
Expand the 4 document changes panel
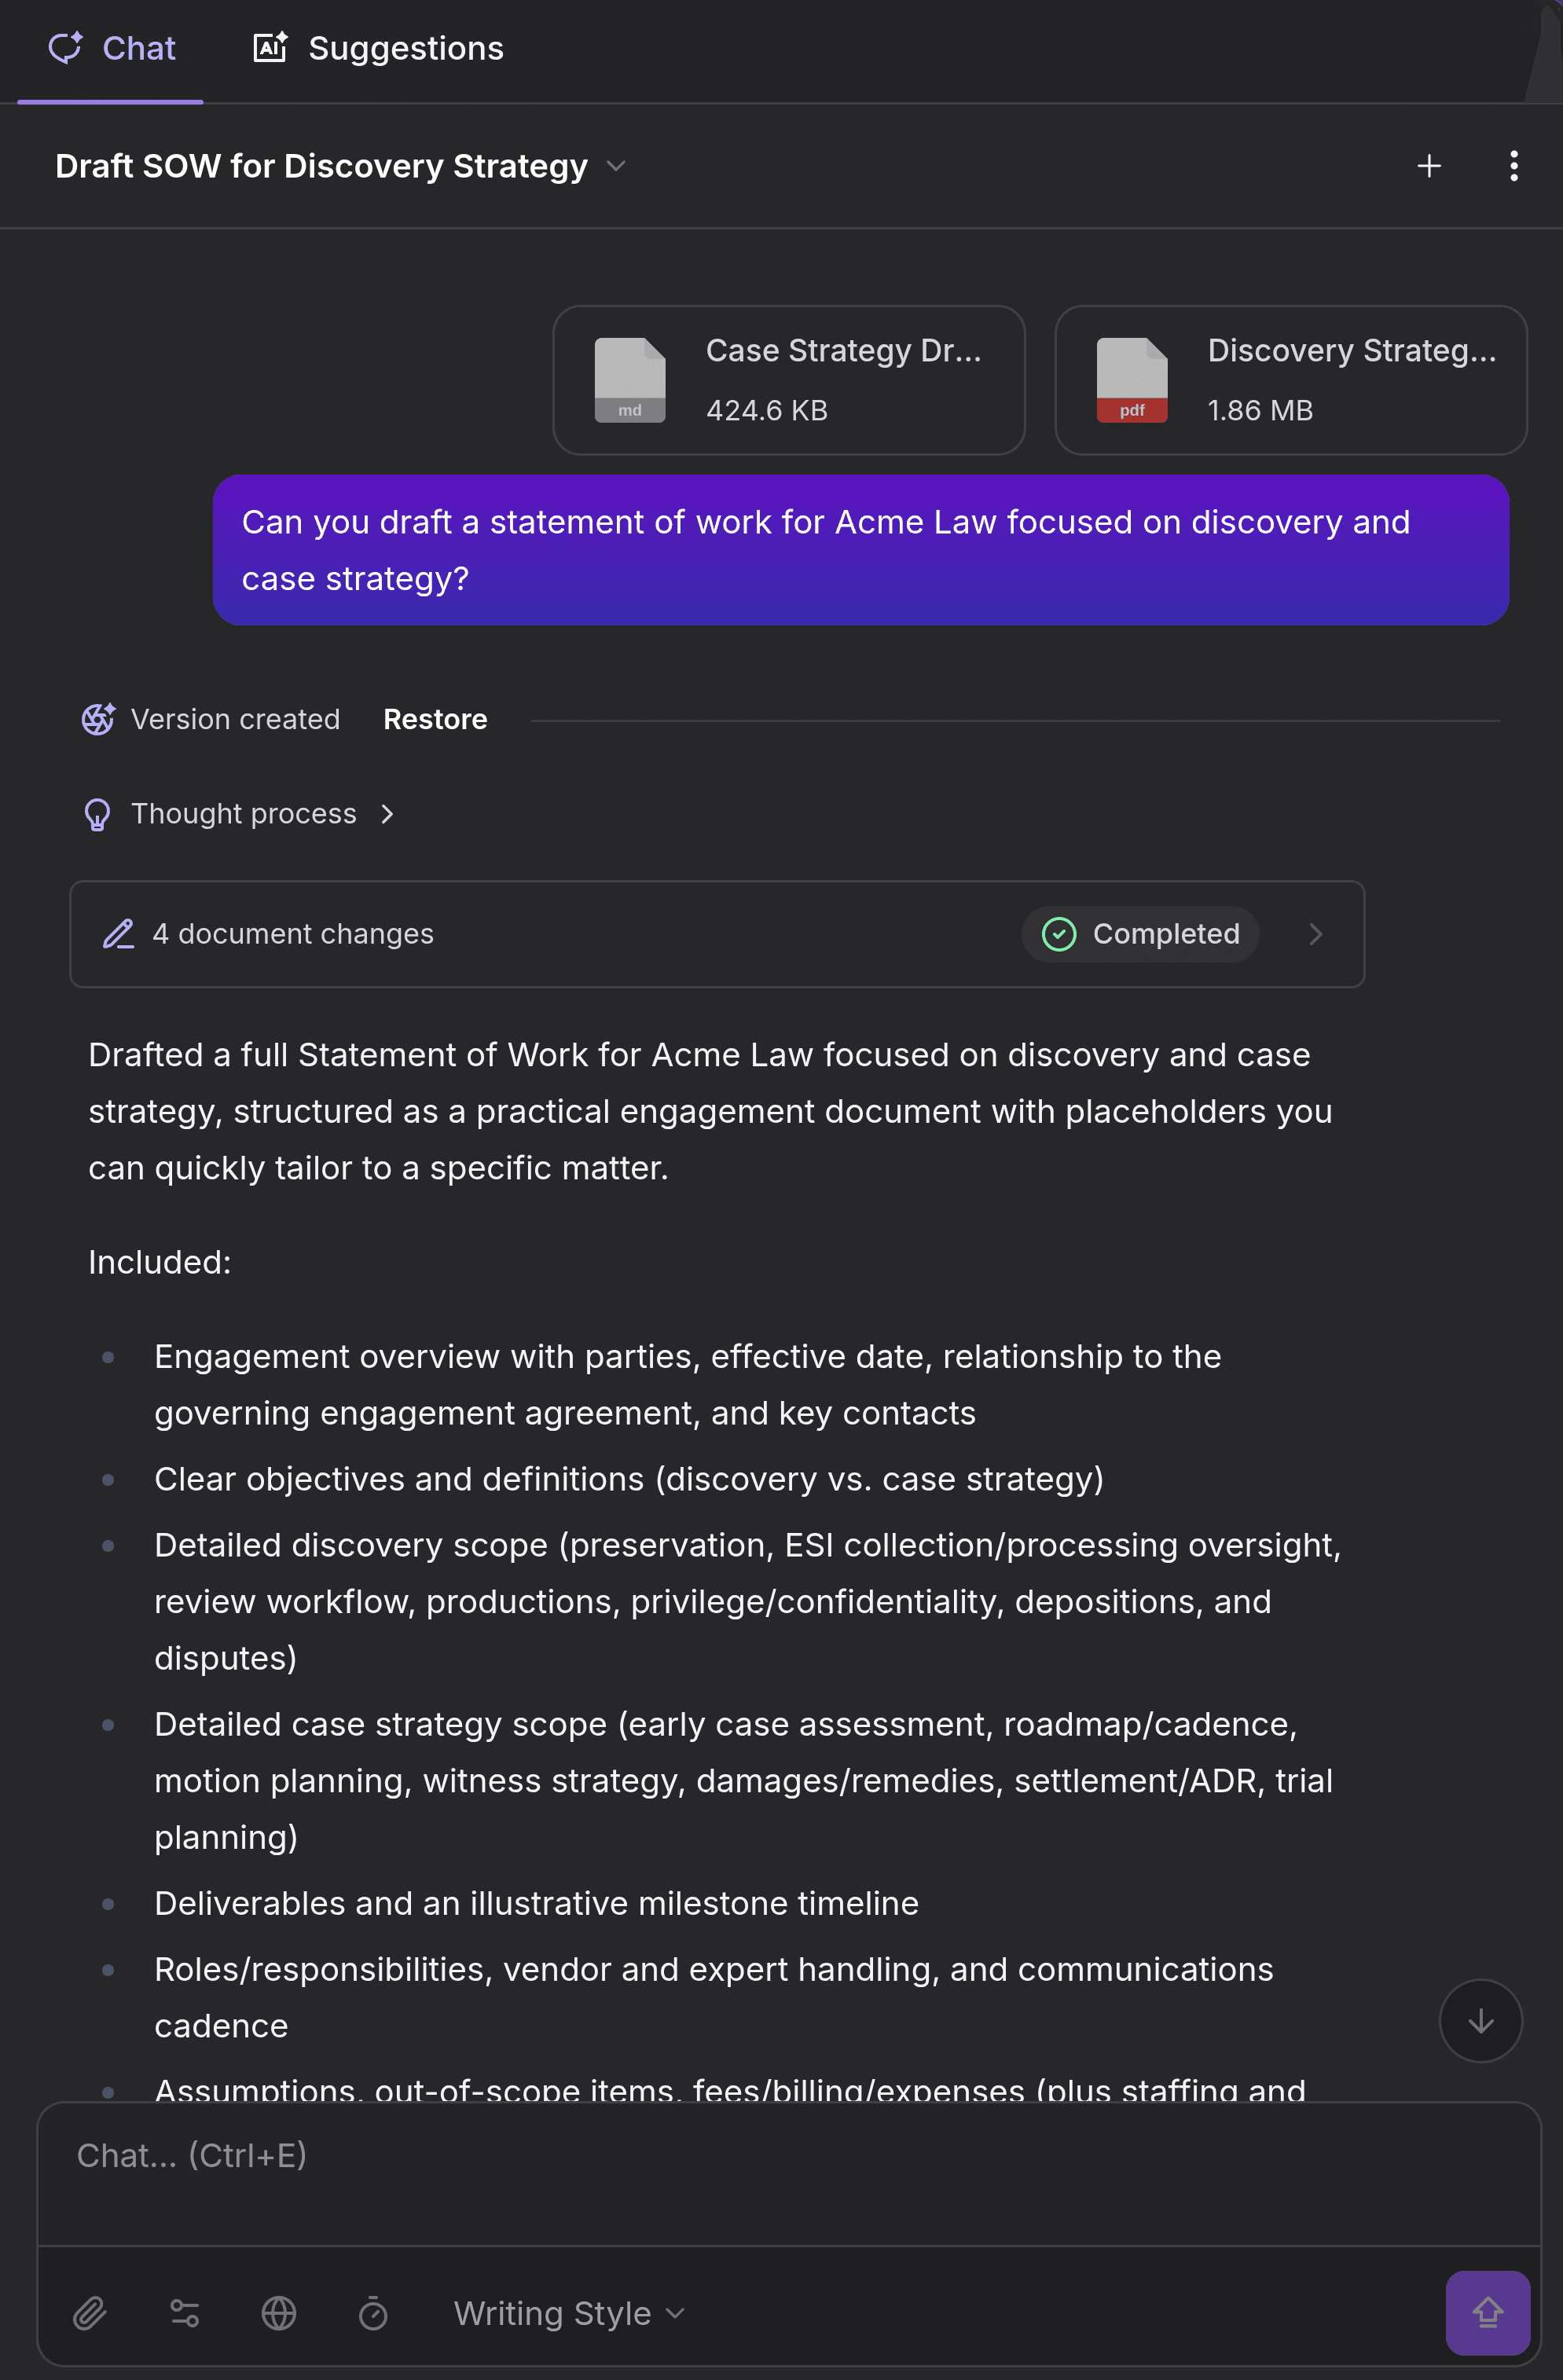(x=1315, y=934)
